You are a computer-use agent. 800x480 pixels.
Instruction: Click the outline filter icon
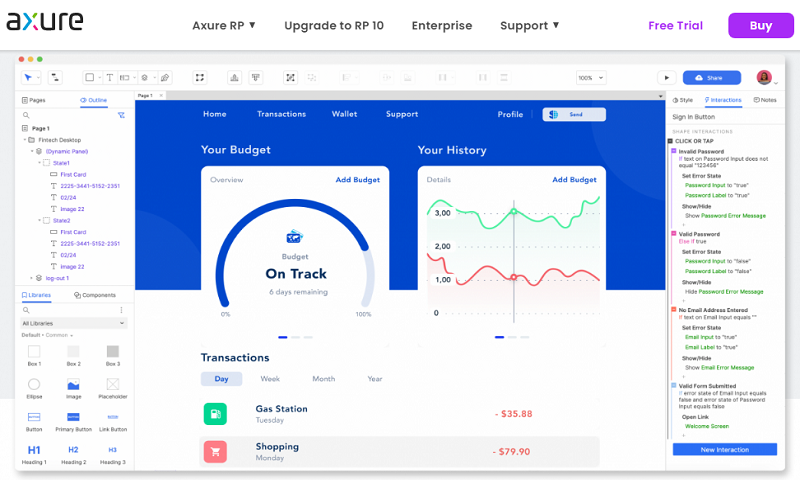pyautogui.click(x=121, y=115)
